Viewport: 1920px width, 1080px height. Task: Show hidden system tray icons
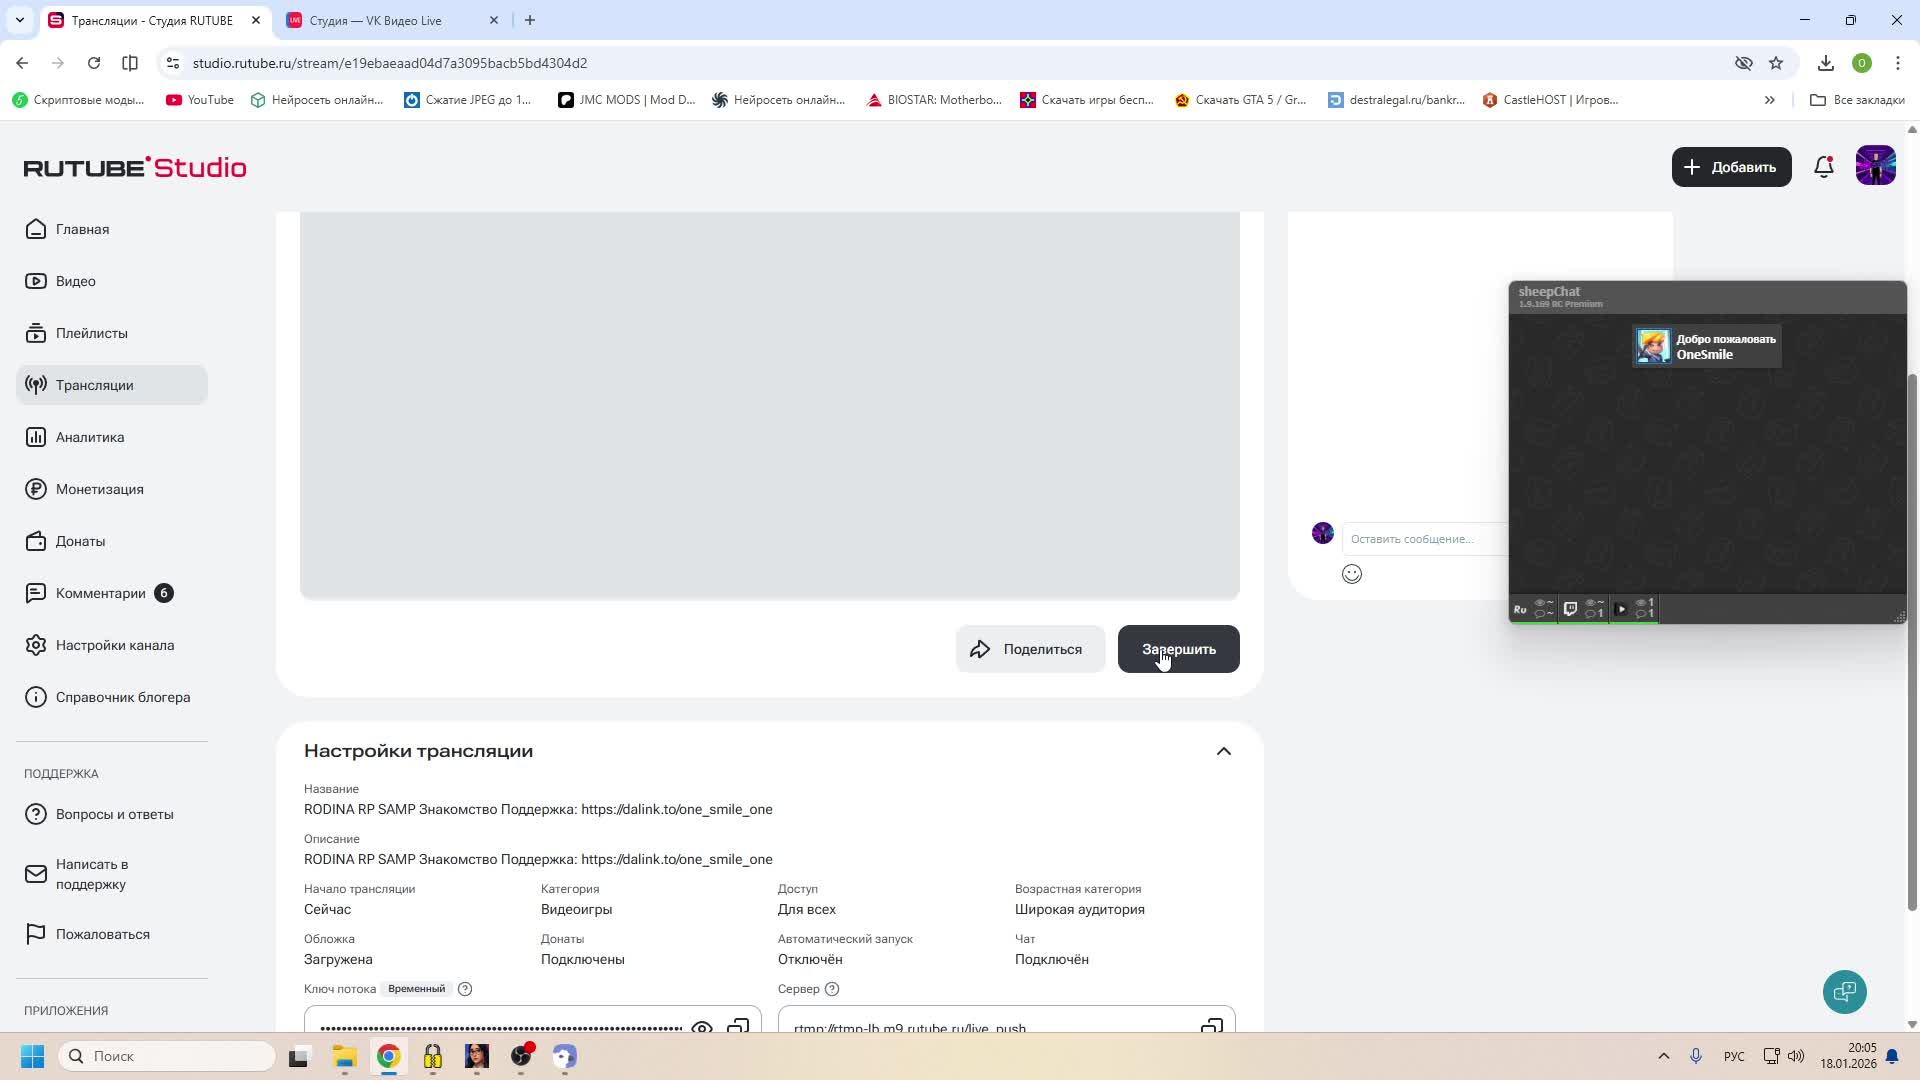pyautogui.click(x=1664, y=1056)
